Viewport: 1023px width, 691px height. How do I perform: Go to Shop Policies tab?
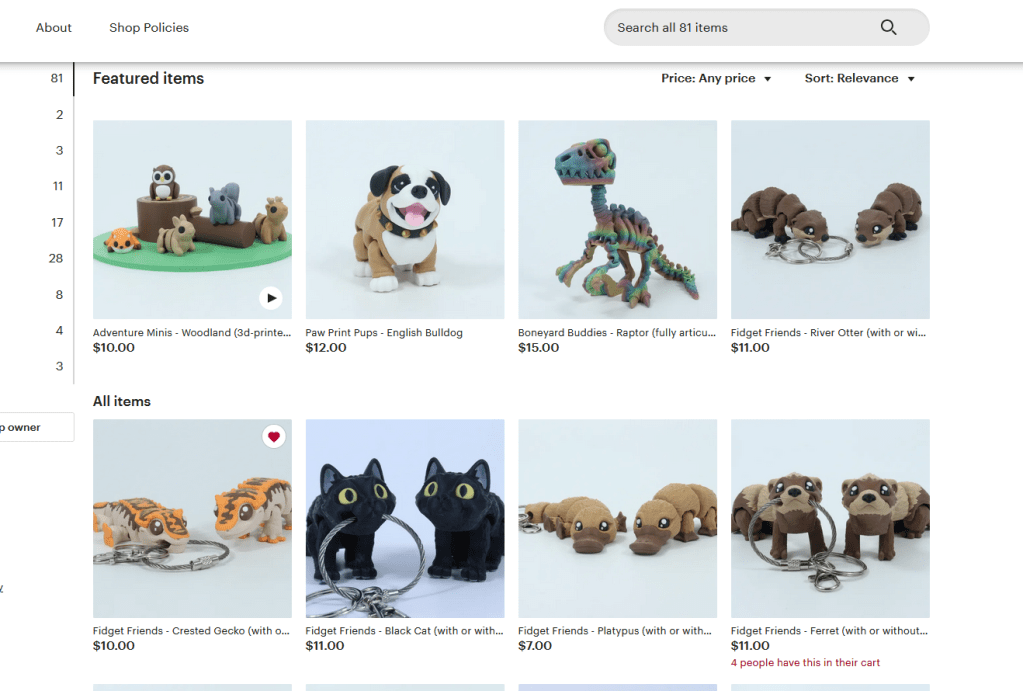(x=149, y=28)
